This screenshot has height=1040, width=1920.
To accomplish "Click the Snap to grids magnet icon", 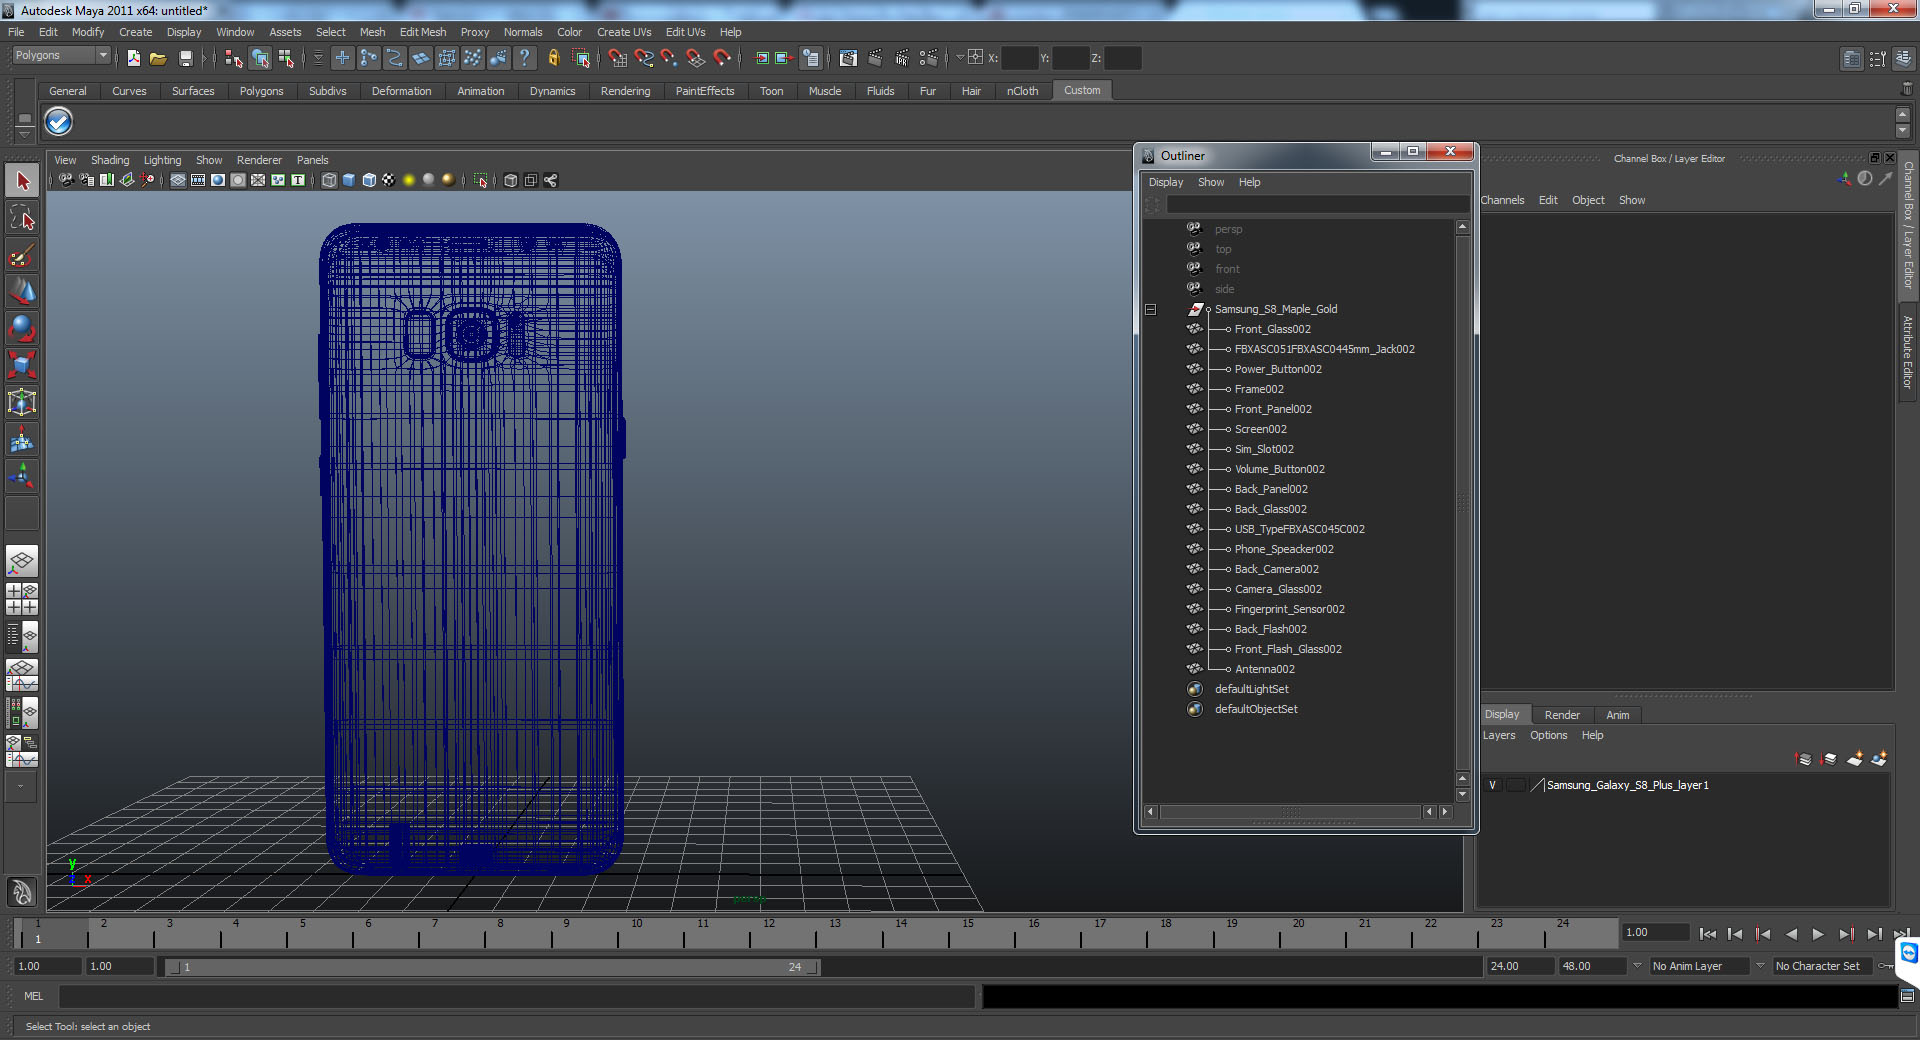I will (618, 58).
